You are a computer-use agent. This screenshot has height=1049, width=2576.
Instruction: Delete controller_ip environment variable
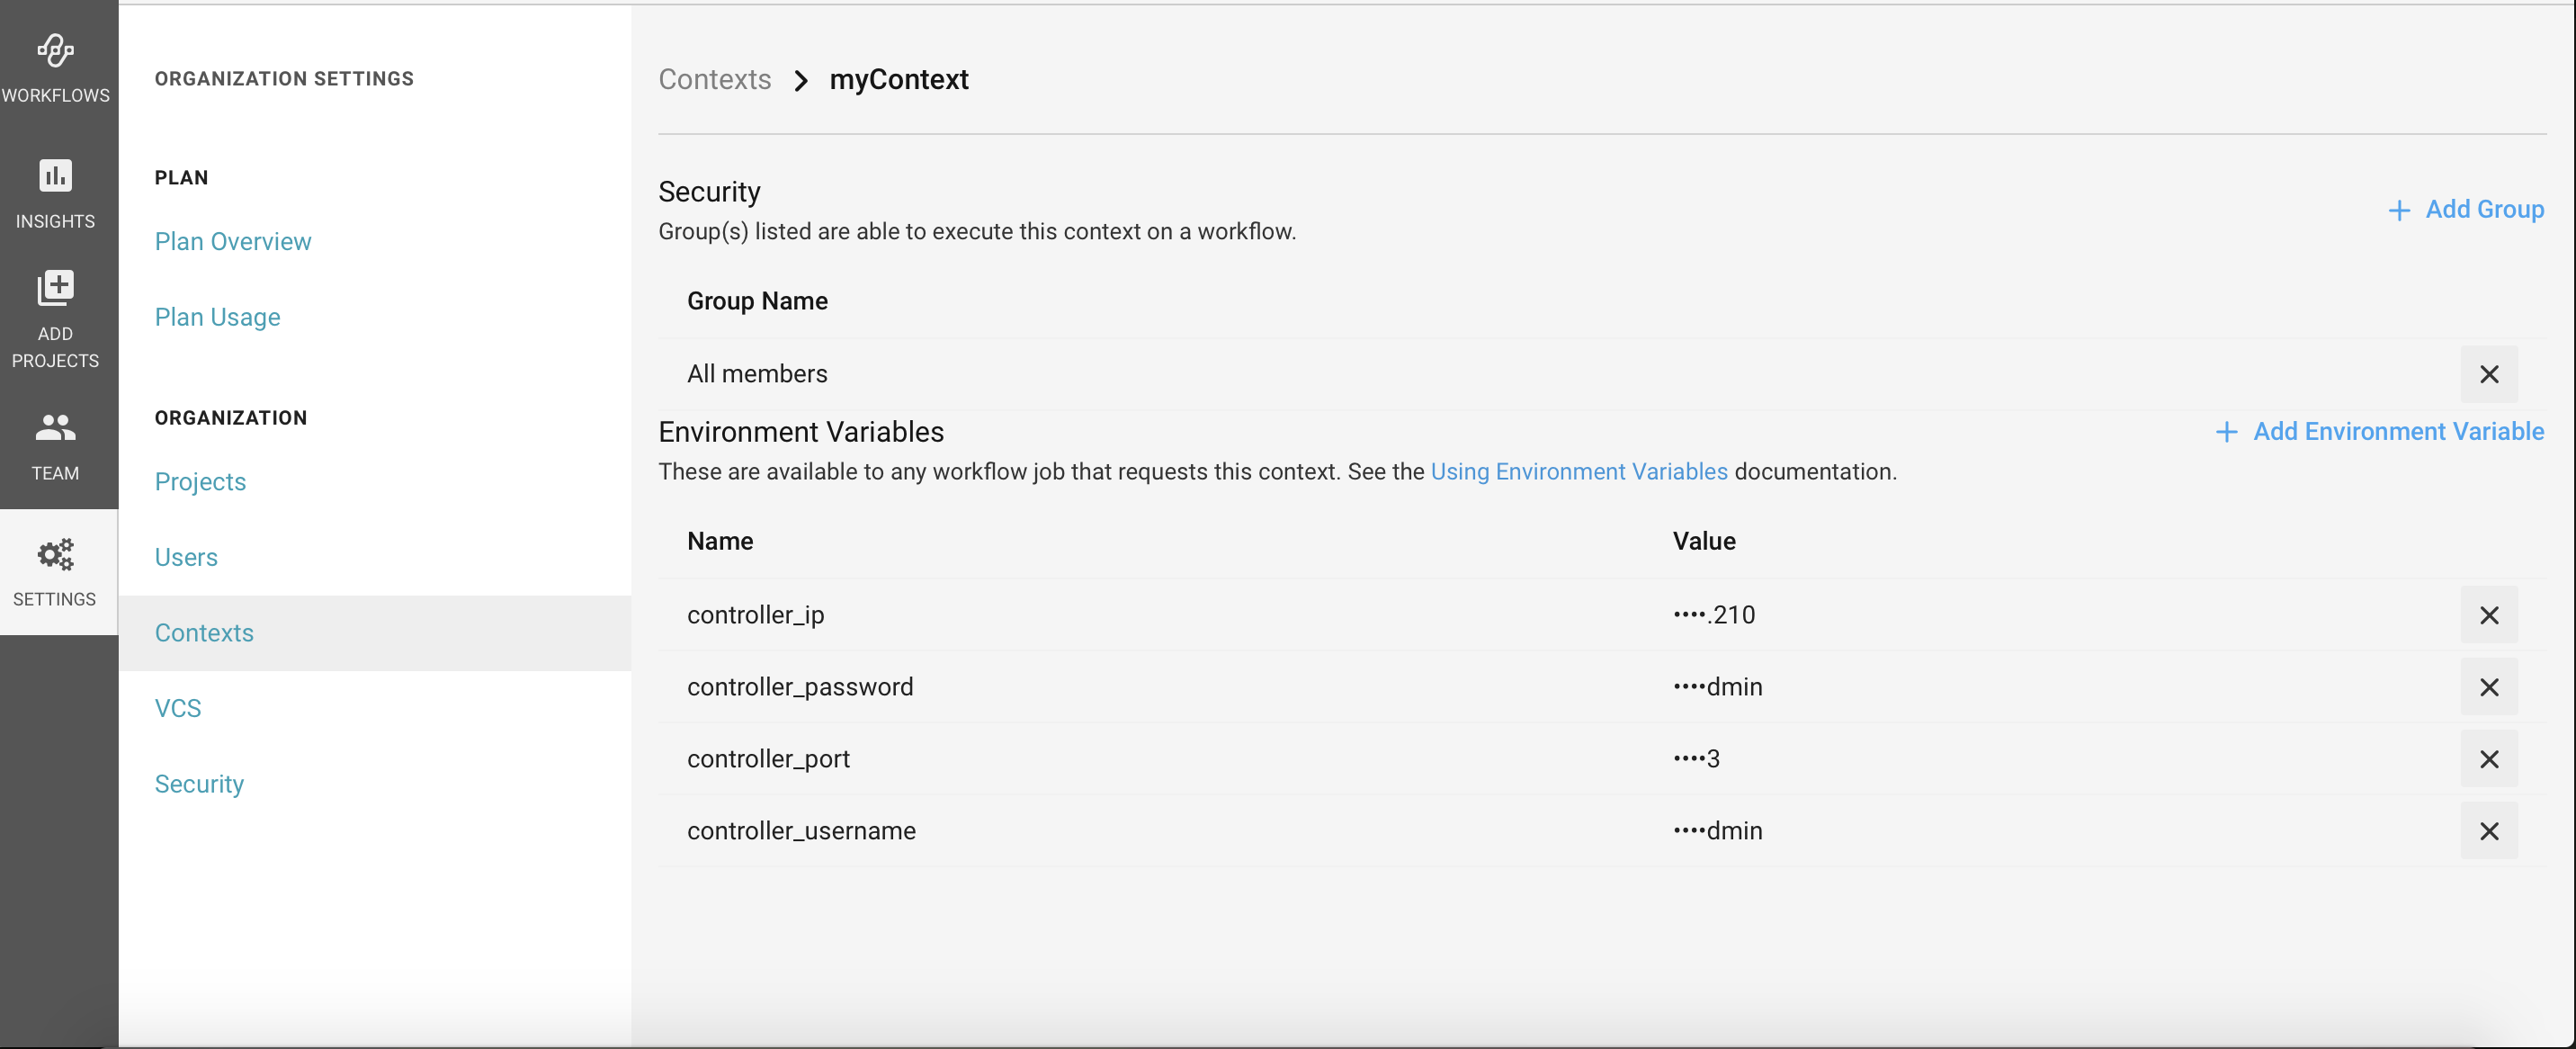[x=2489, y=615]
